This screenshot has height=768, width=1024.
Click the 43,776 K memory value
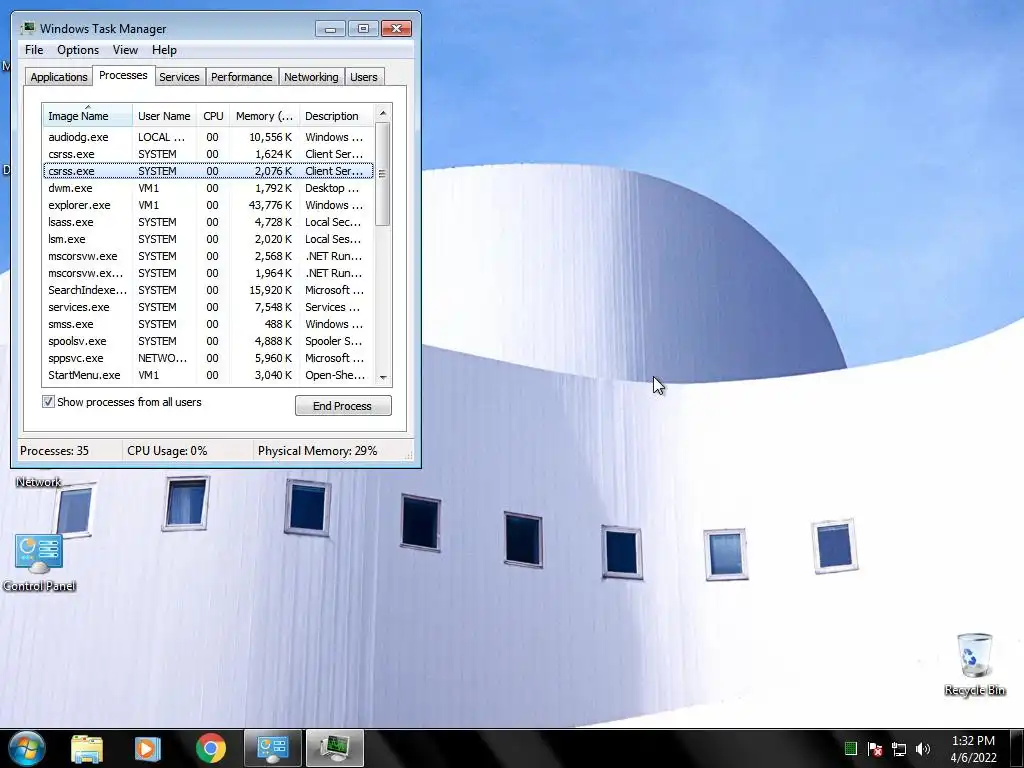point(270,205)
